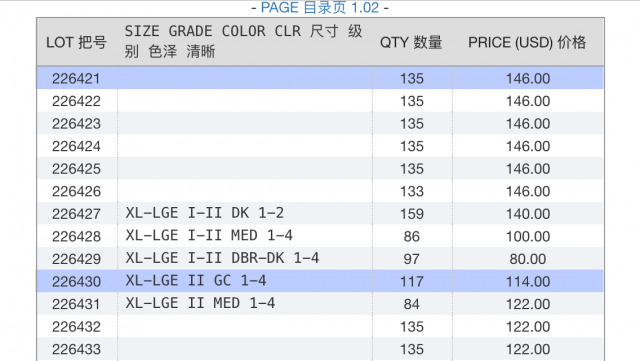Click the XL-LGE I-II MED 1-4 row

coord(320,236)
